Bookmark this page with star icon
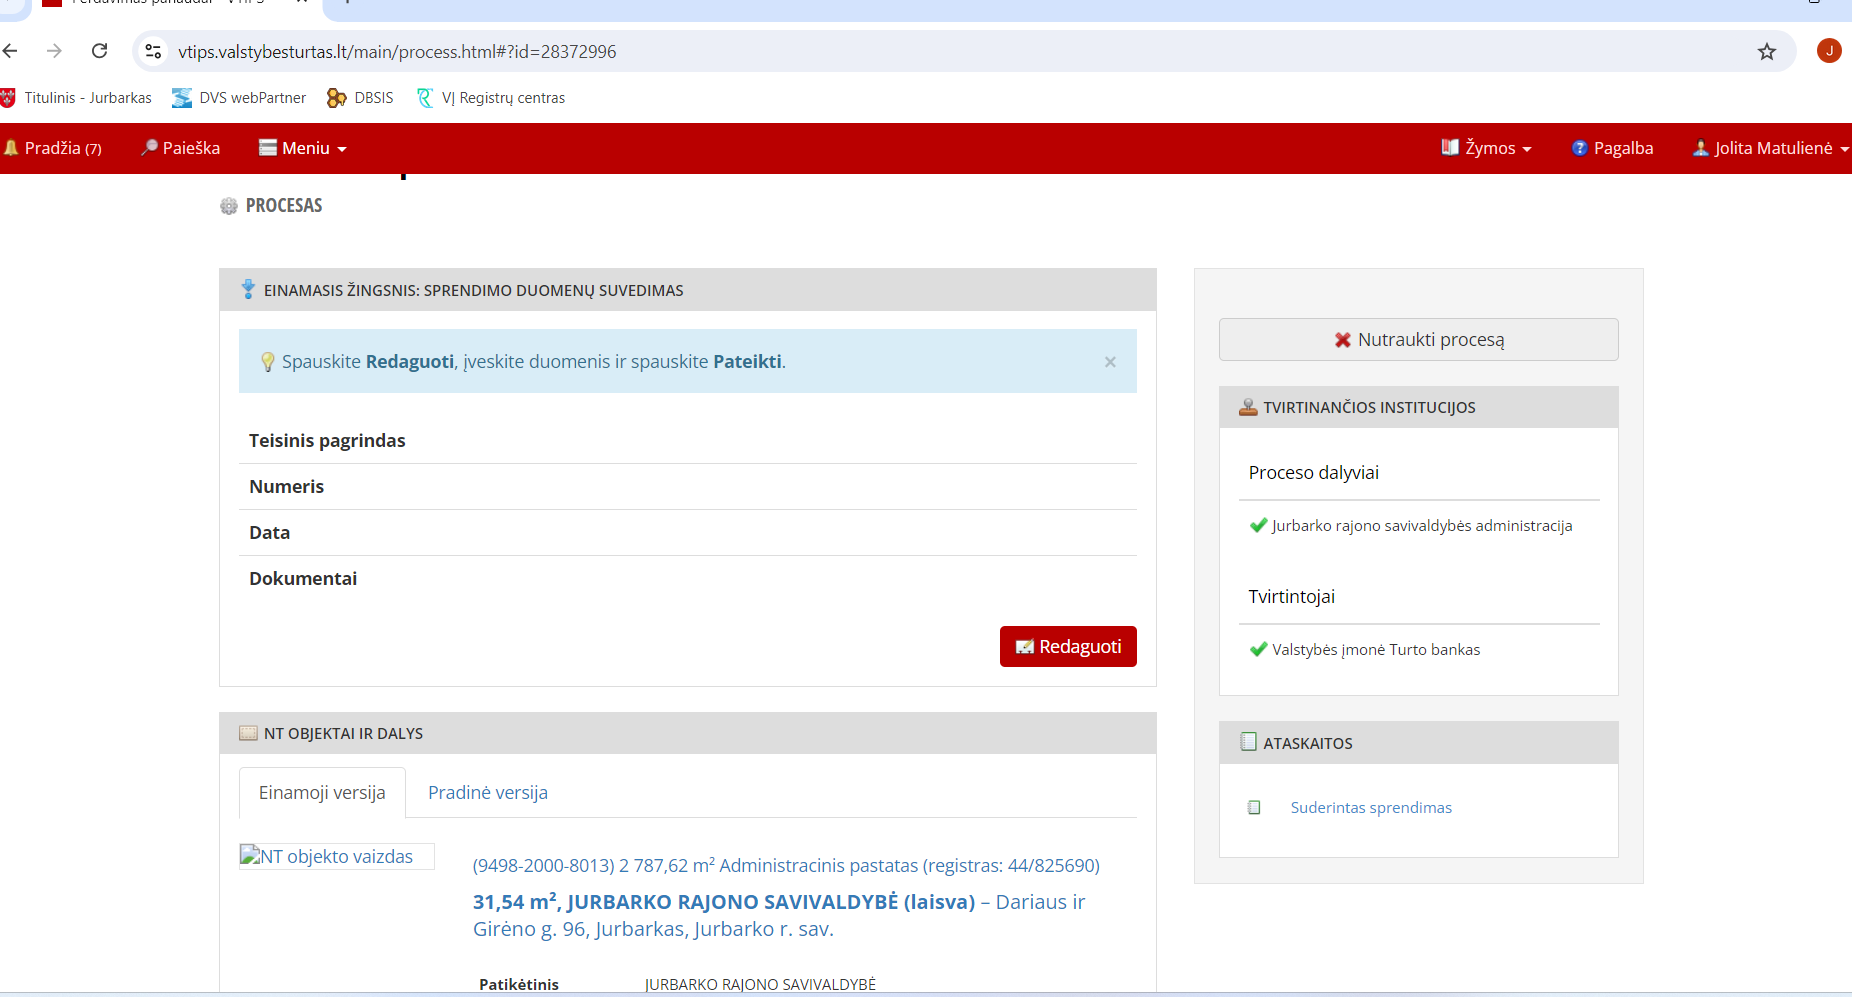The image size is (1852, 997). coord(1766,52)
